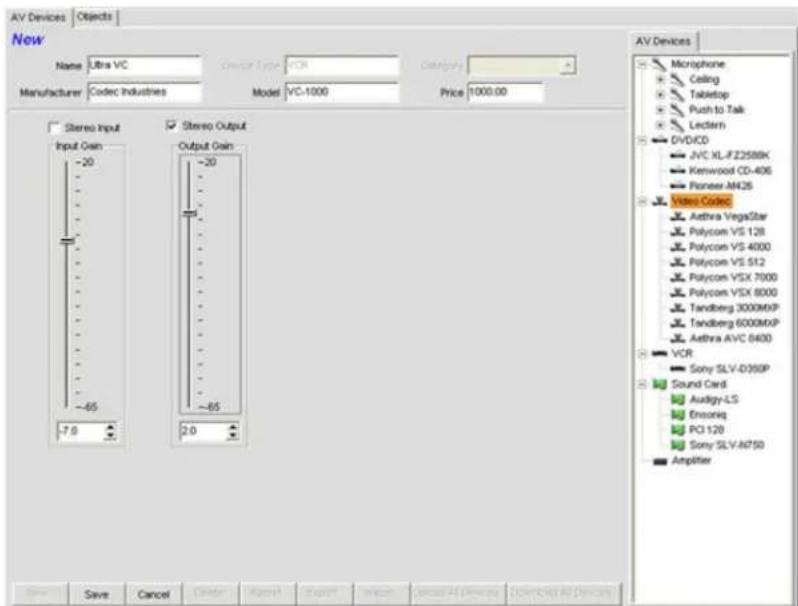Click the Push to Talk microphone icon
Image resolution: width=798 pixels, height=606 pixels.
click(x=677, y=110)
